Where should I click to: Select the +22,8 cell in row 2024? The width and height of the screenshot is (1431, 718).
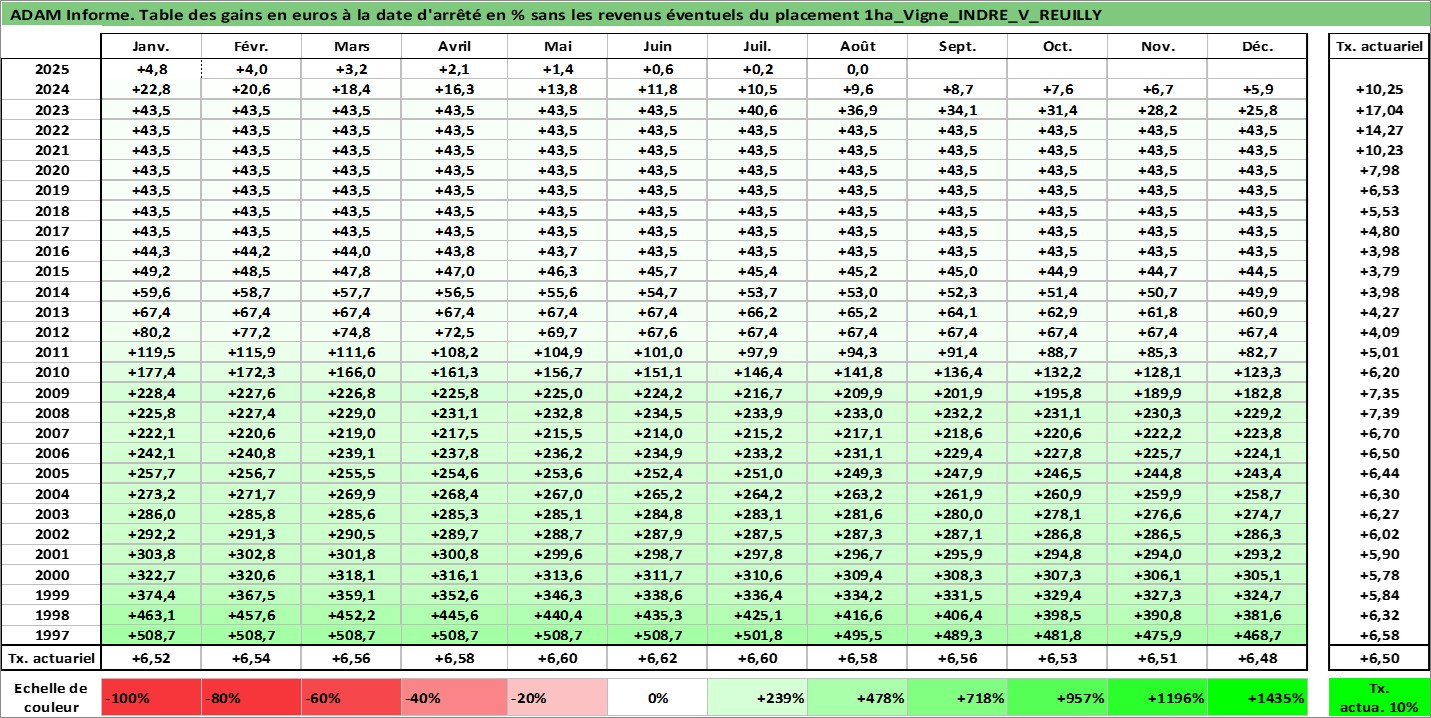[x=152, y=90]
